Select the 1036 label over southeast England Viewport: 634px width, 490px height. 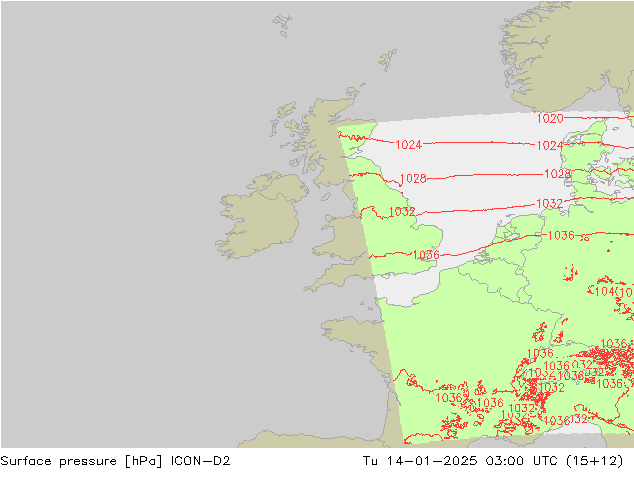[426, 255]
